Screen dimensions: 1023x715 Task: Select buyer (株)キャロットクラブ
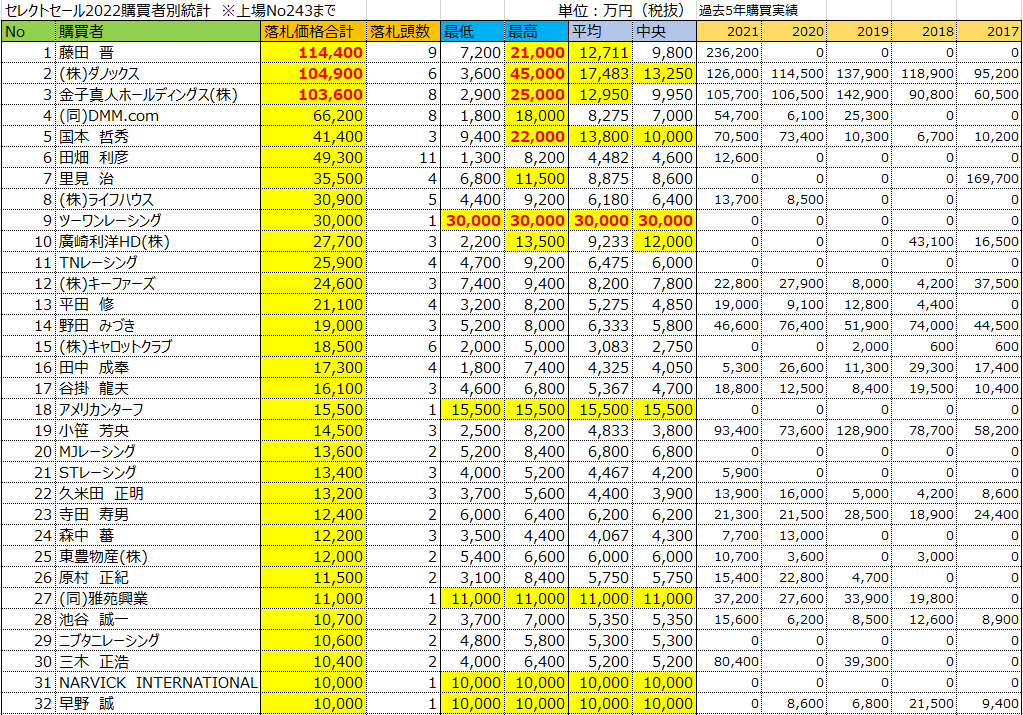point(115,346)
